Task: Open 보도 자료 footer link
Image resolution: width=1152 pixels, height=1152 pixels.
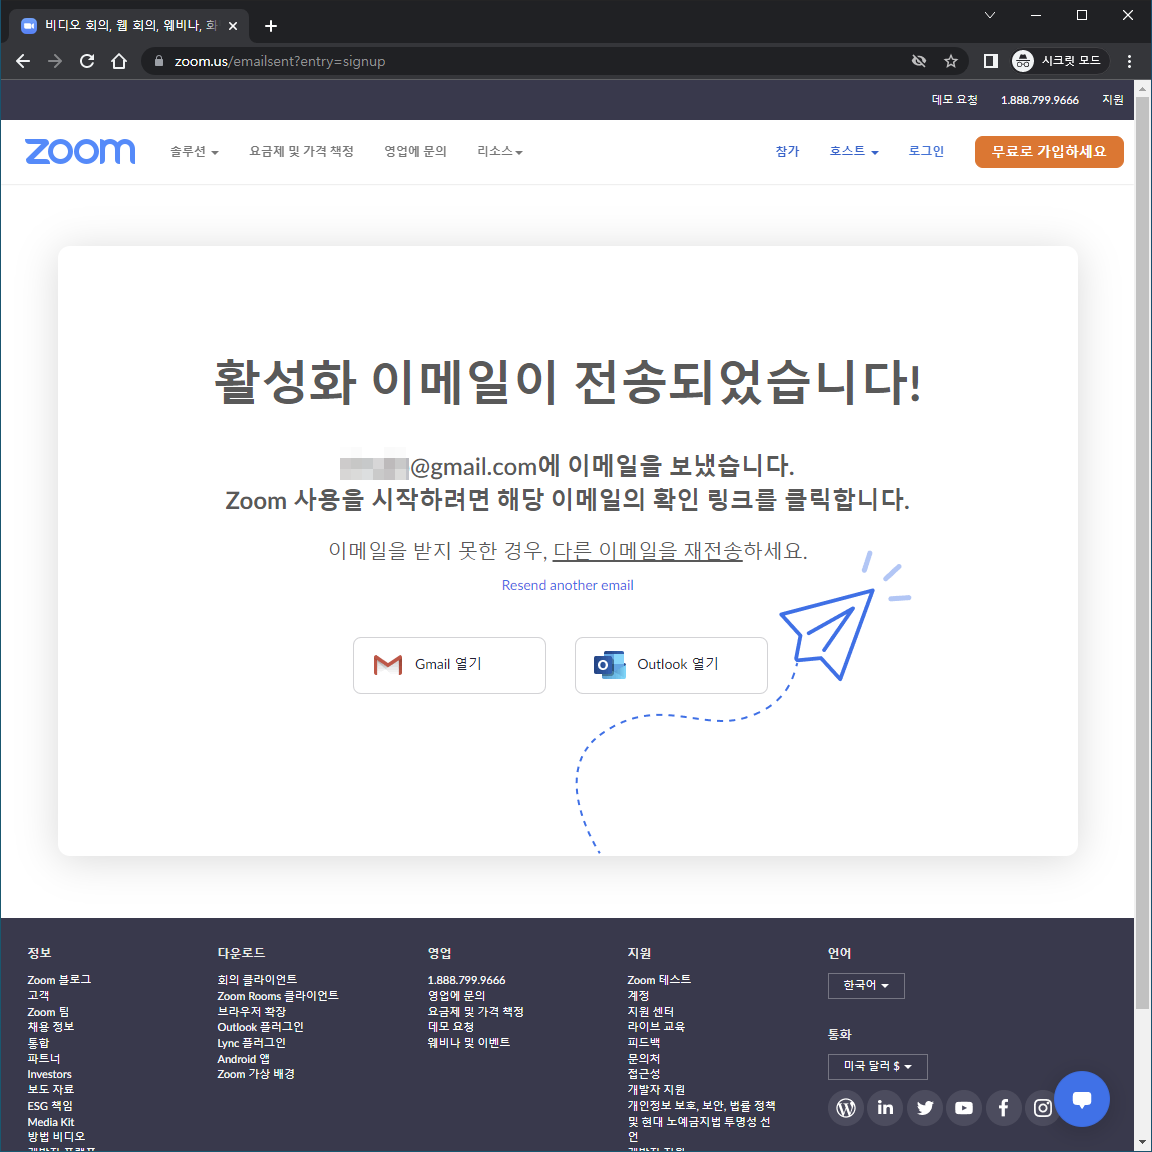Action: [51, 1090]
